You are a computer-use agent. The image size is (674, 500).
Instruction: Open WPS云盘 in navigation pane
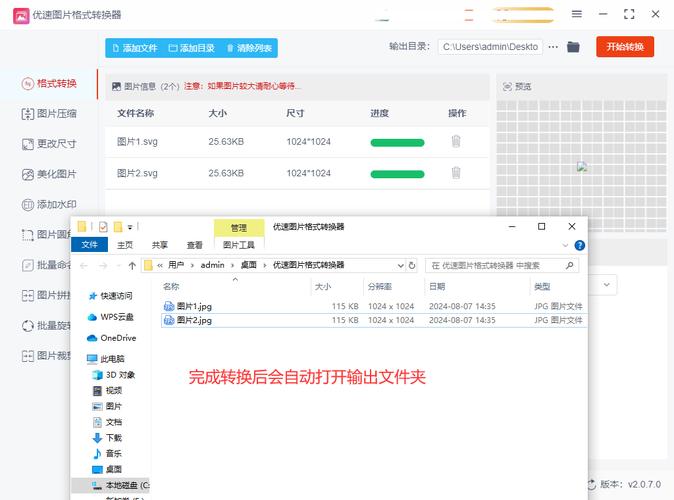click(110, 317)
